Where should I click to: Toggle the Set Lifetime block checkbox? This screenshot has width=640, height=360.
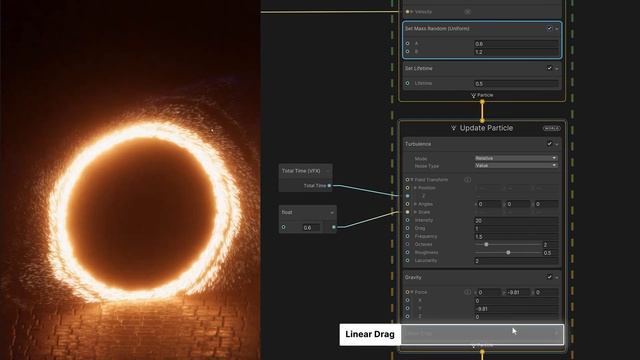pos(549,68)
